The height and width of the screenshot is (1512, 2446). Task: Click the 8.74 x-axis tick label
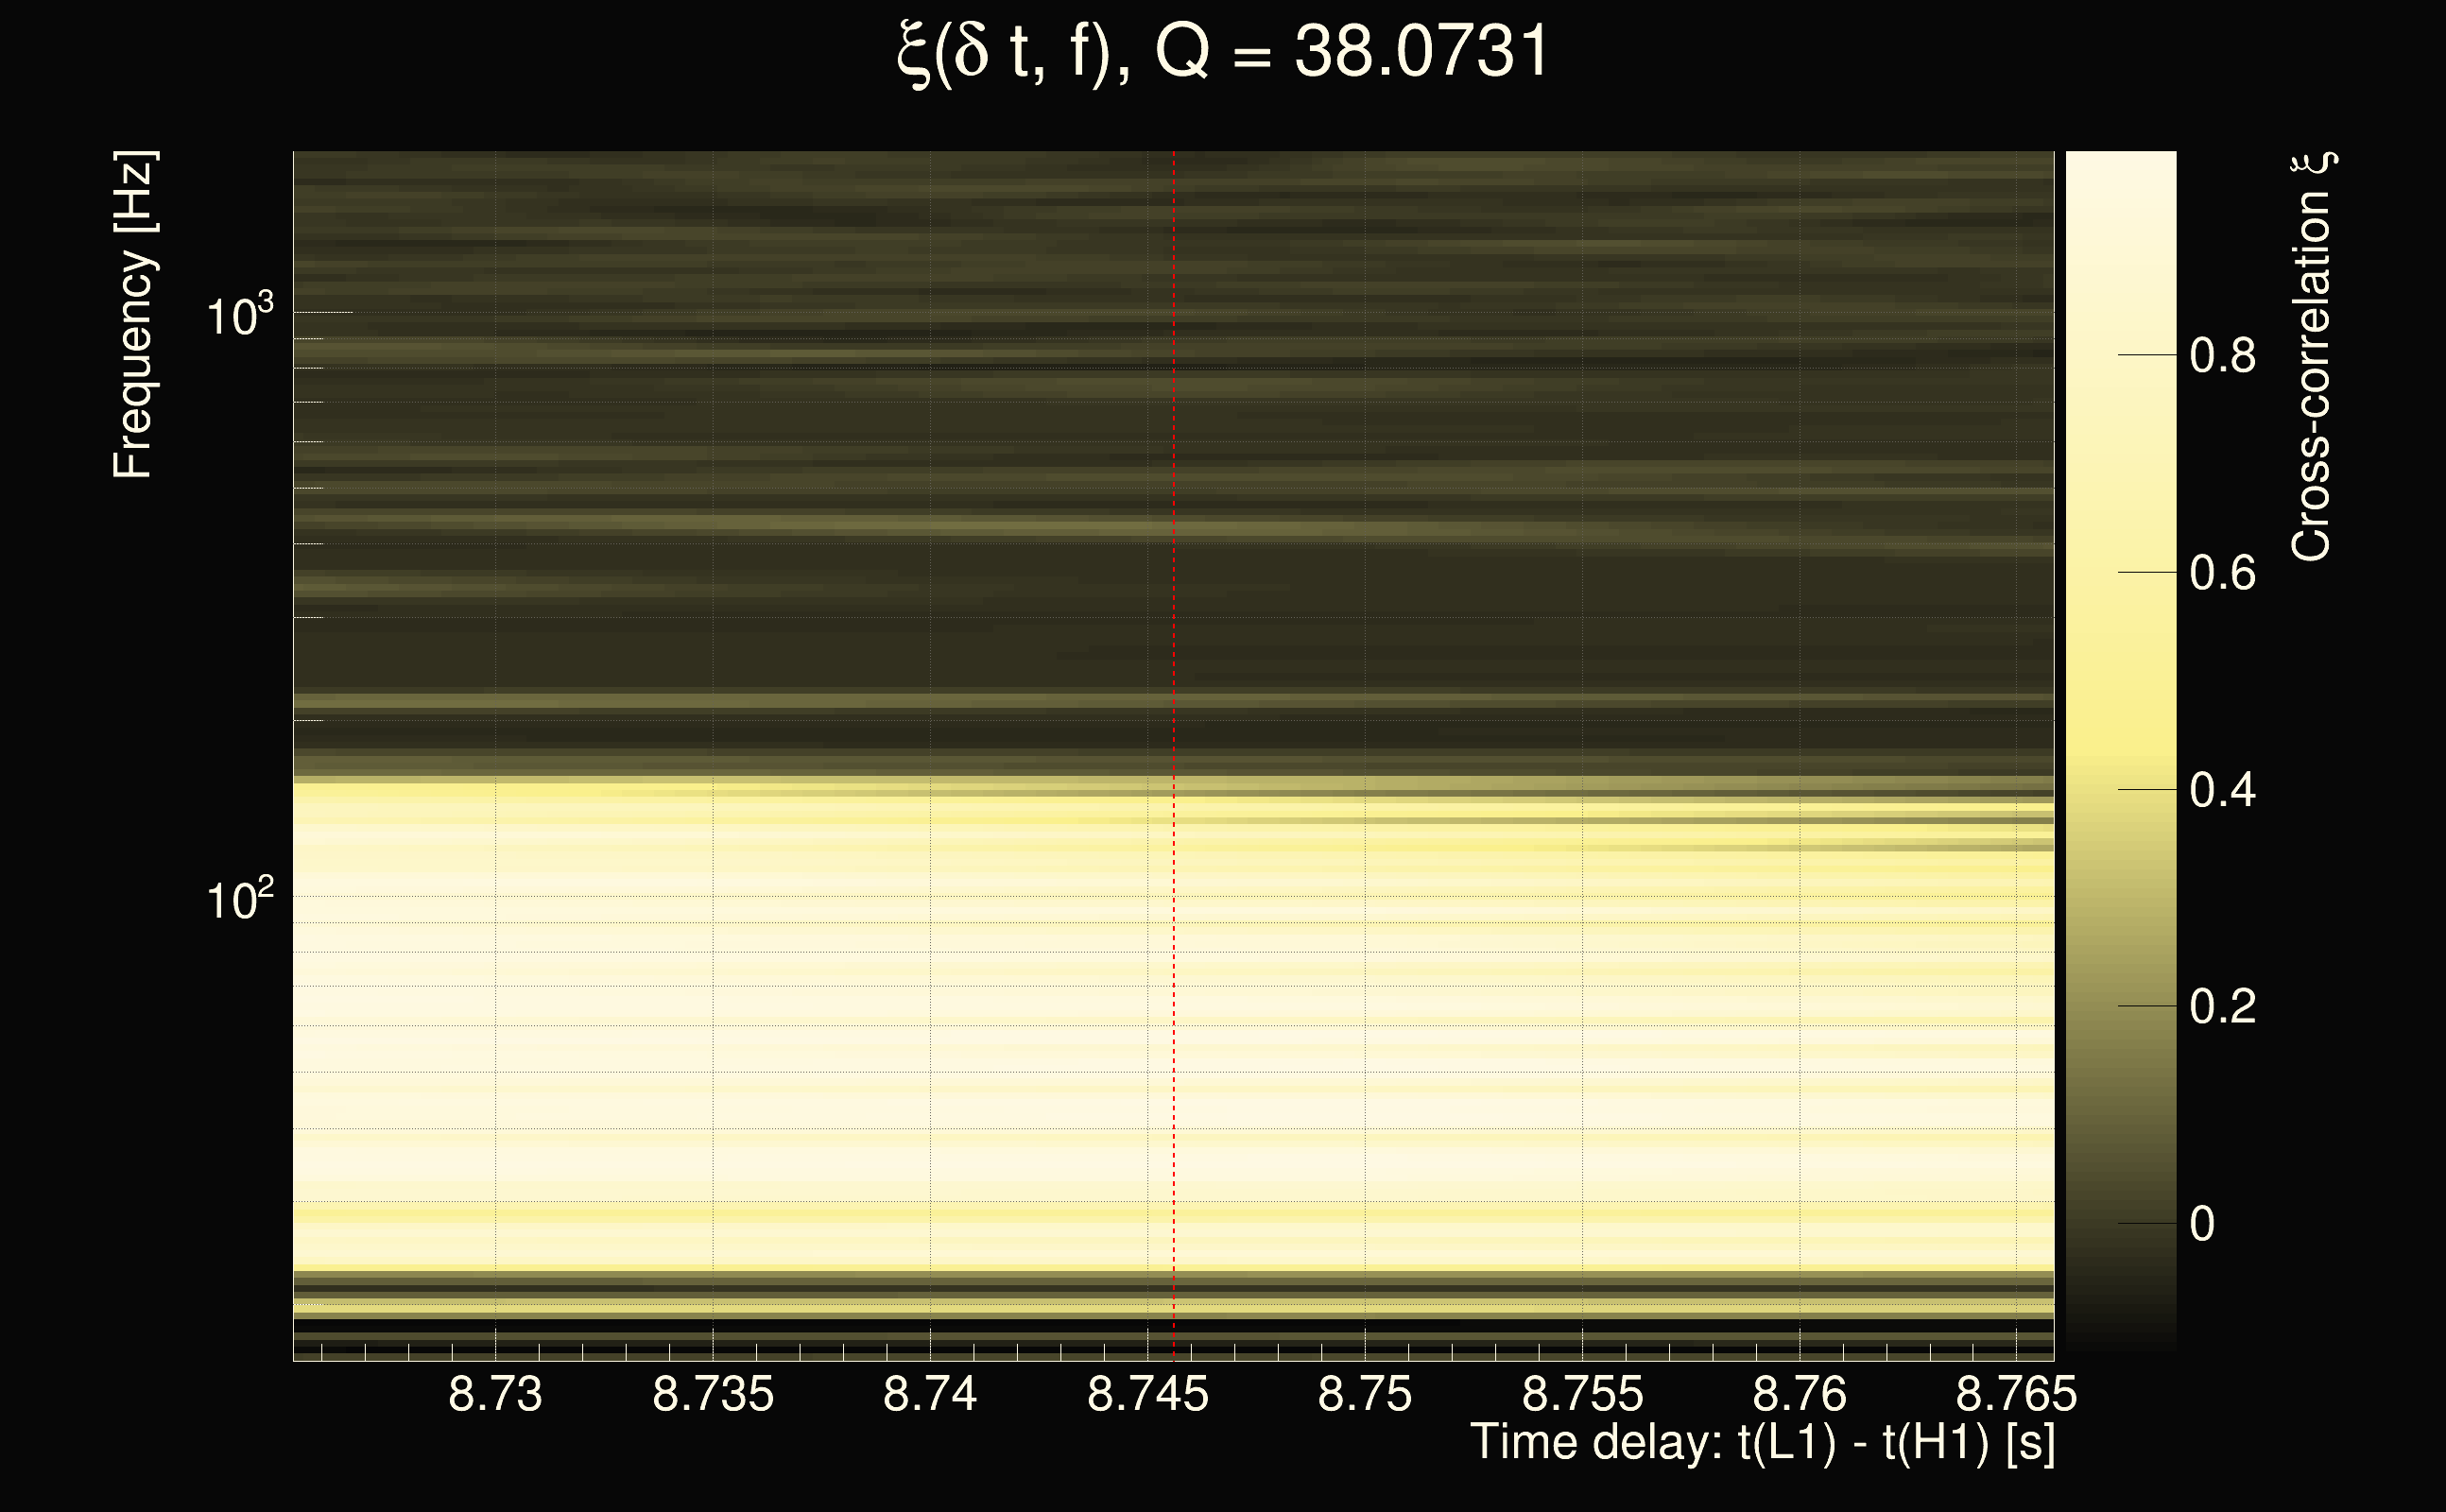(930, 1394)
